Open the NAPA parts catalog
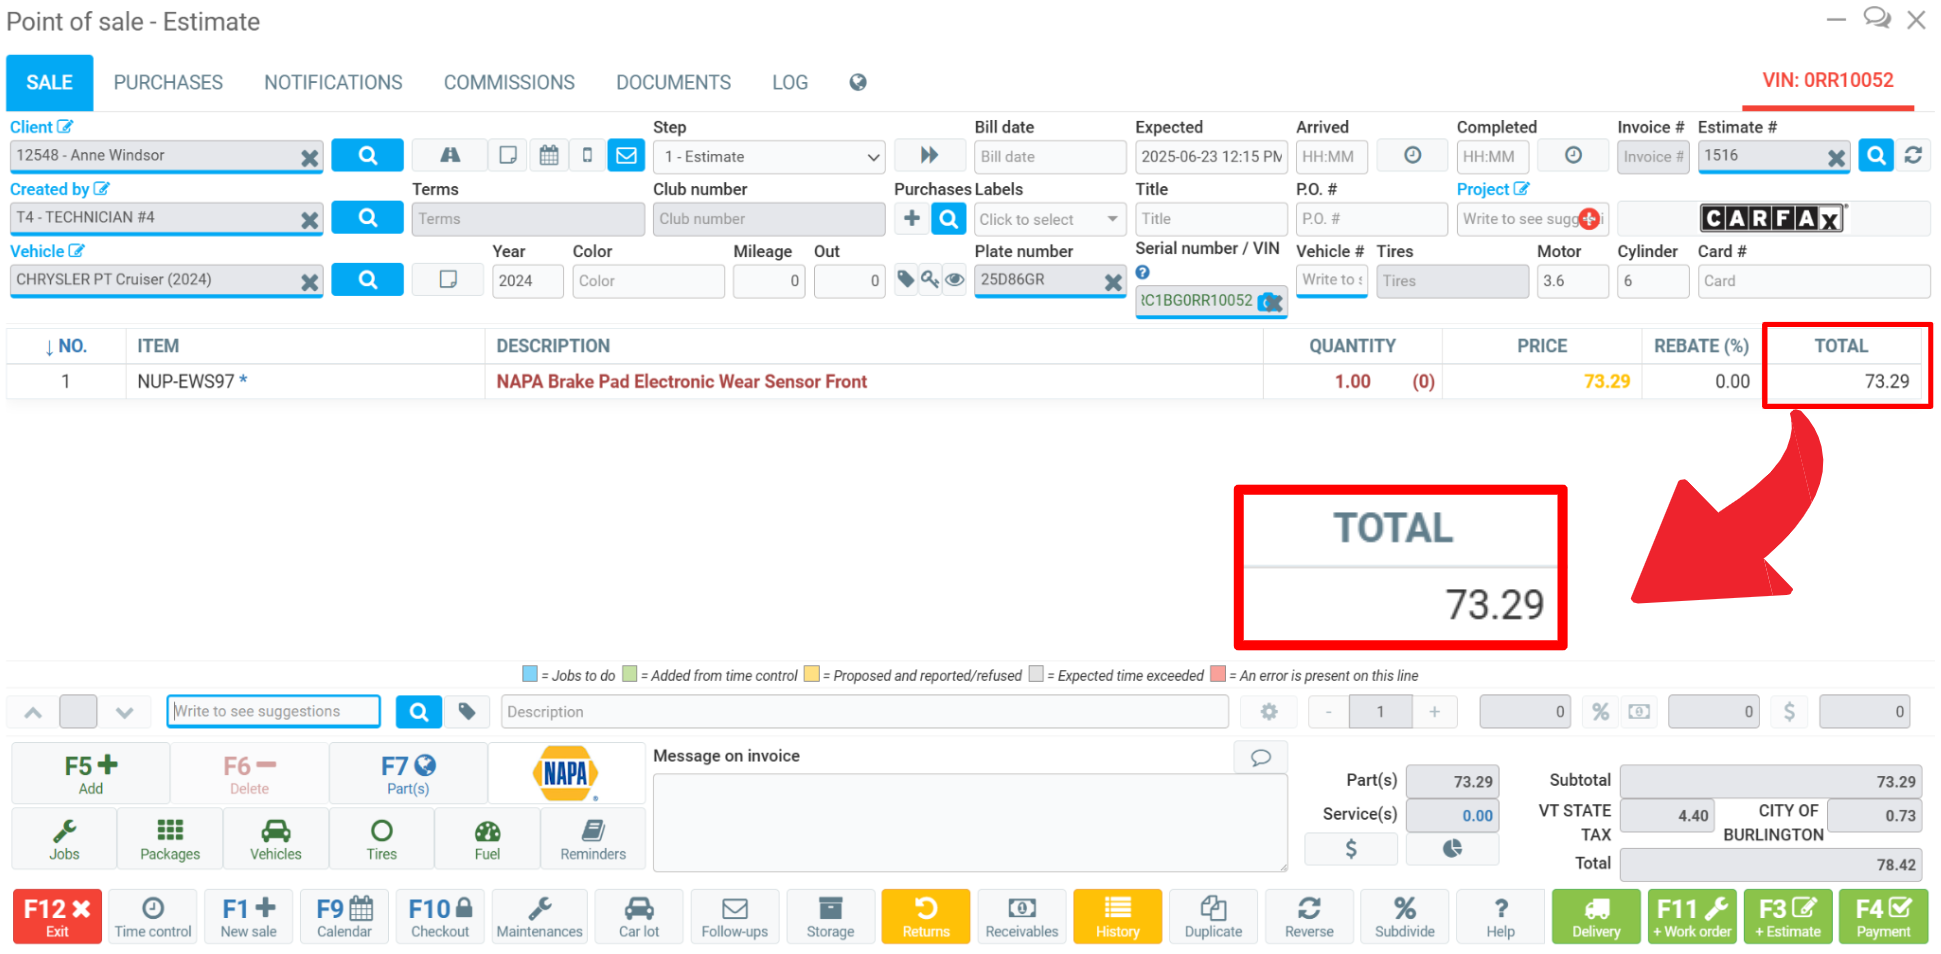 566,773
